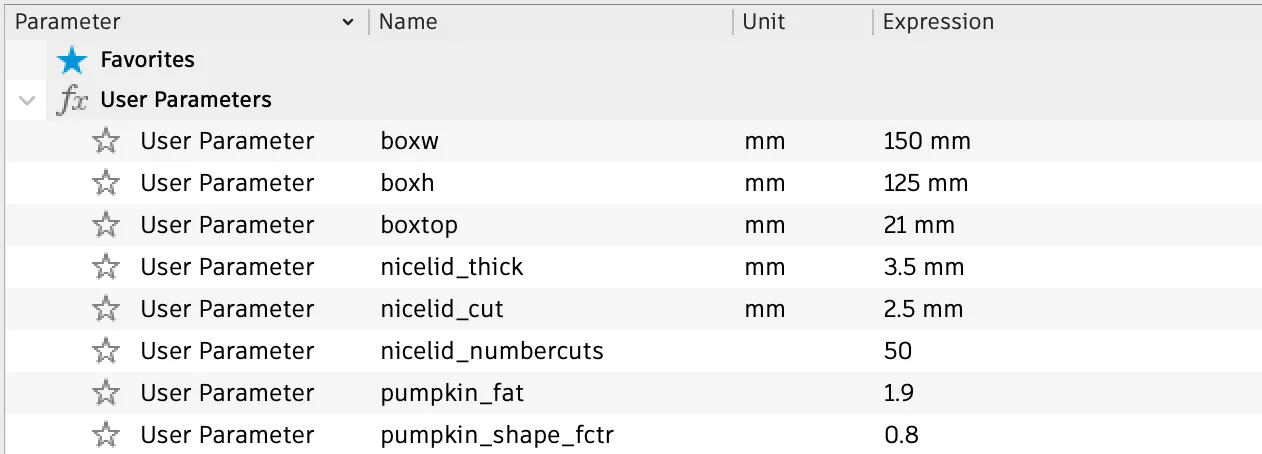Edit the boxw expression 150 mm

coord(927,141)
